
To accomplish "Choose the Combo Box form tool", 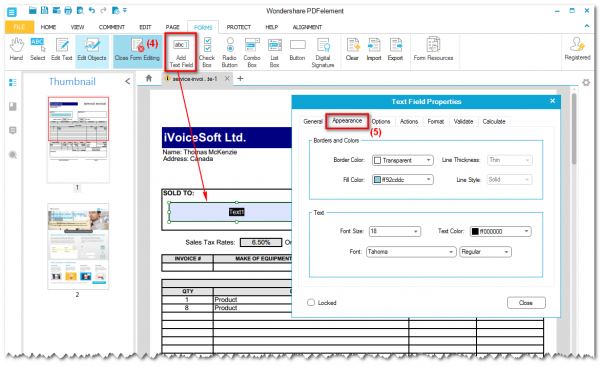I will [x=252, y=52].
